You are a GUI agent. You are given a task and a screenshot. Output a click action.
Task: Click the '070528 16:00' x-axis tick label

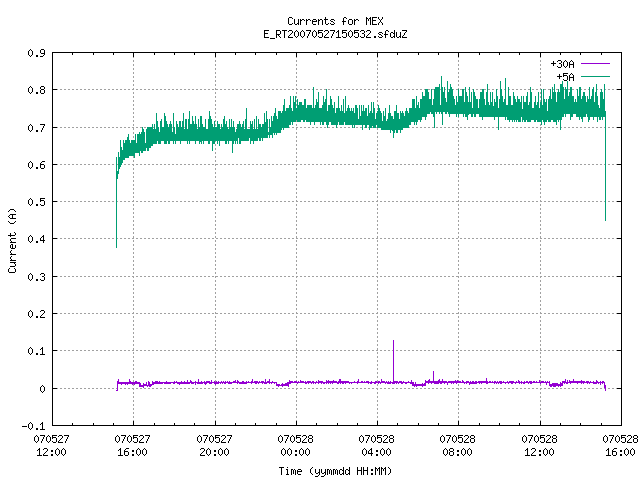point(620,446)
